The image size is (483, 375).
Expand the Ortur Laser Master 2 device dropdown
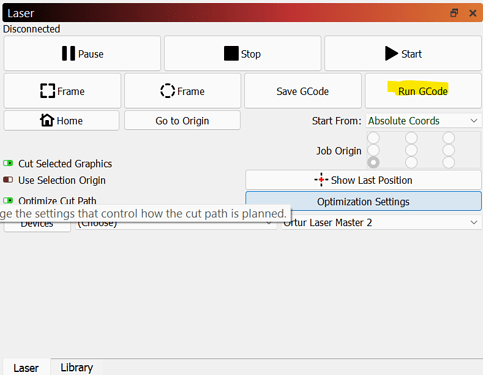tap(381, 222)
